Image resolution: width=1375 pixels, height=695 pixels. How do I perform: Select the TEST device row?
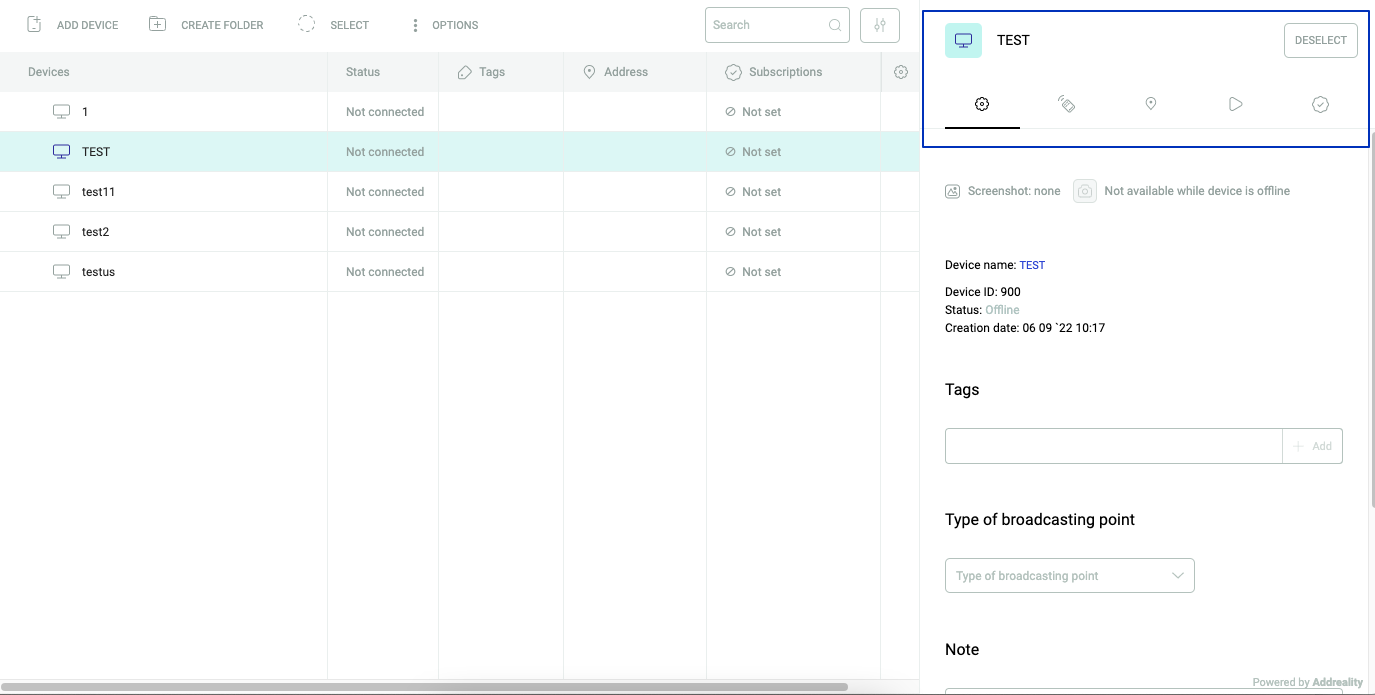coord(459,152)
